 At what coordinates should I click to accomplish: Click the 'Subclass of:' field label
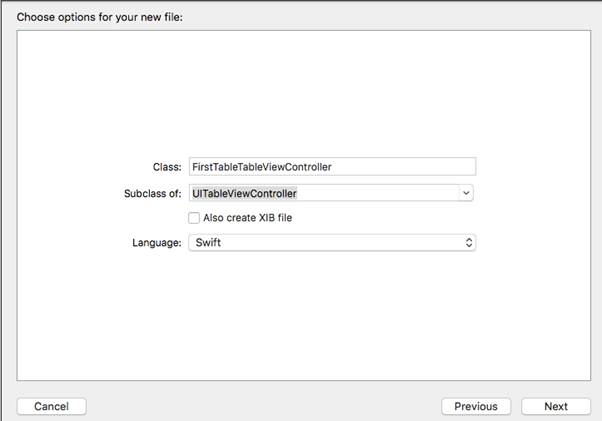click(x=145, y=193)
